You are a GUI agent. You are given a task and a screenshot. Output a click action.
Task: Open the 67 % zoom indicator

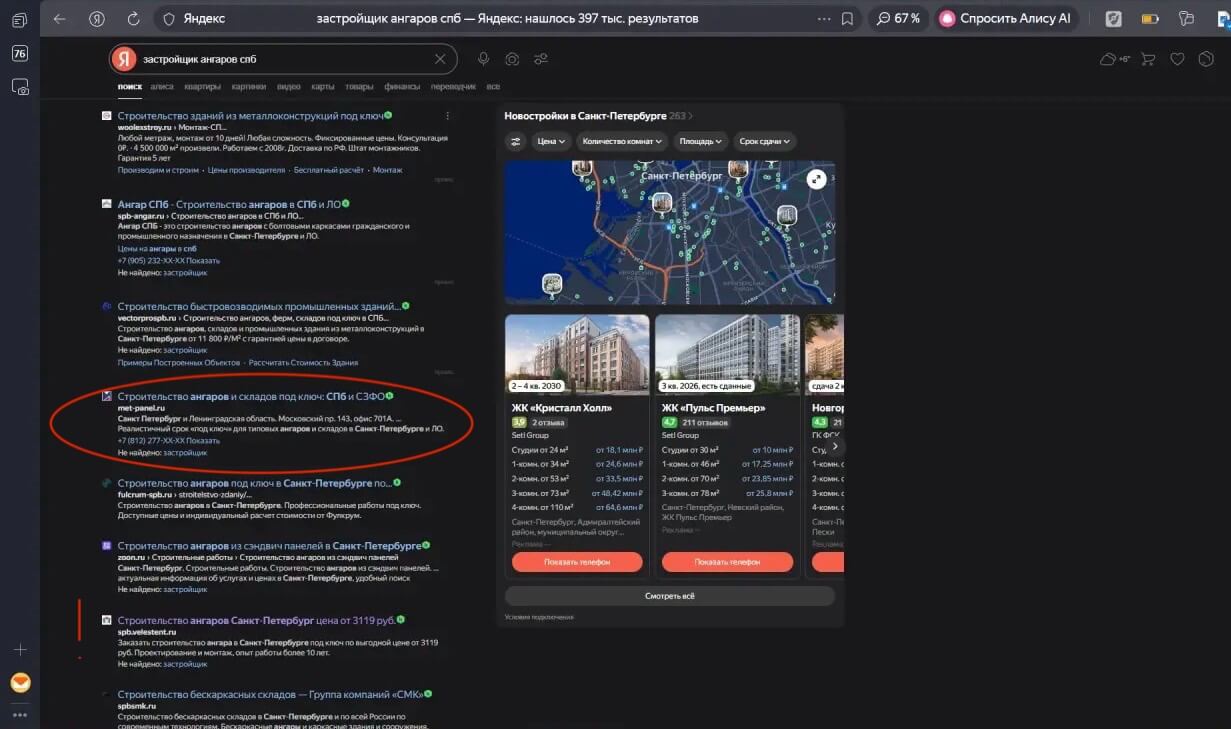click(898, 19)
